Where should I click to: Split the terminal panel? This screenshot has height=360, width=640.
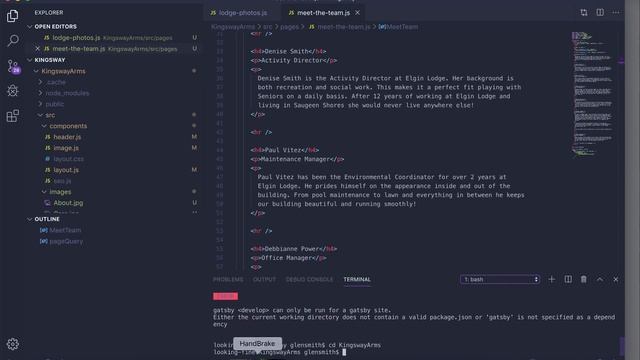(568, 280)
